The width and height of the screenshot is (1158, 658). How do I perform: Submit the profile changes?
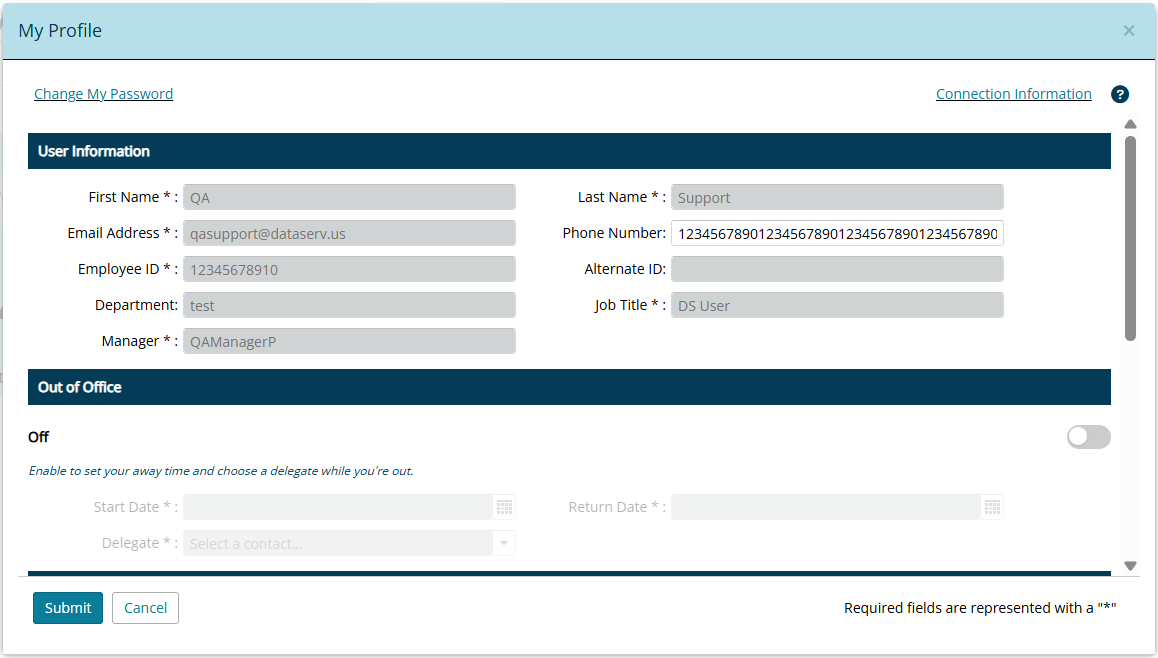tap(68, 608)
